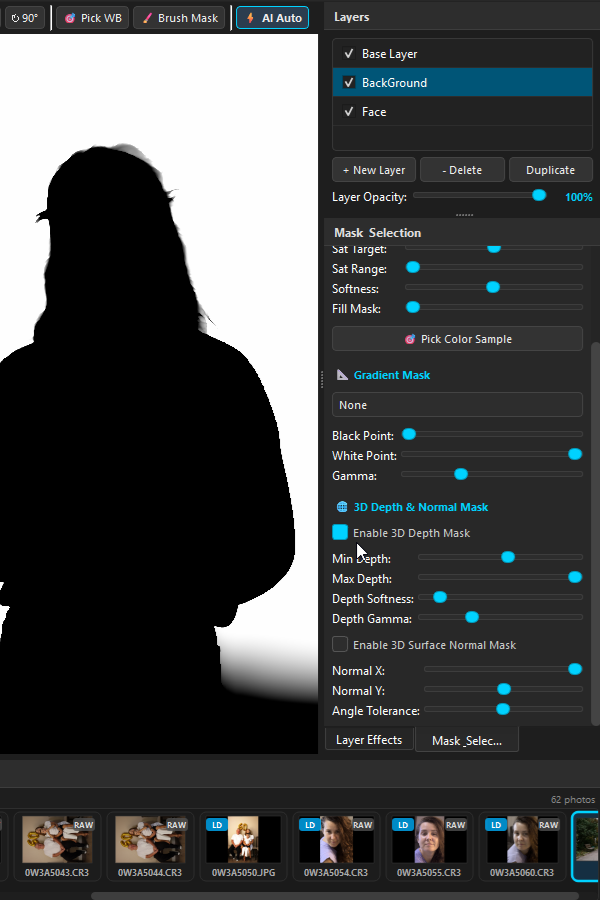Image resolution: width=600 pixels, height=900 pixels.
Task: Run the AI Auto tool
Action: pos(273,18)
